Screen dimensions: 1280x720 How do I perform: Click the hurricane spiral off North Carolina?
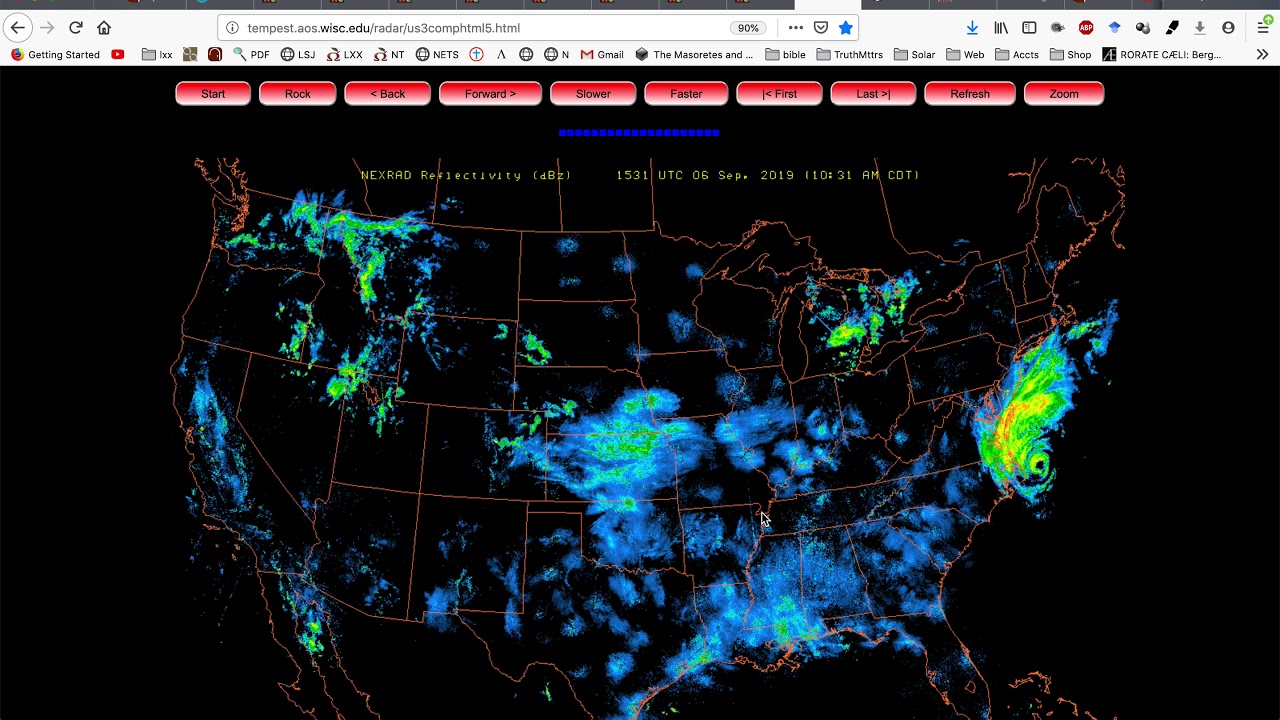point(1036,464)
